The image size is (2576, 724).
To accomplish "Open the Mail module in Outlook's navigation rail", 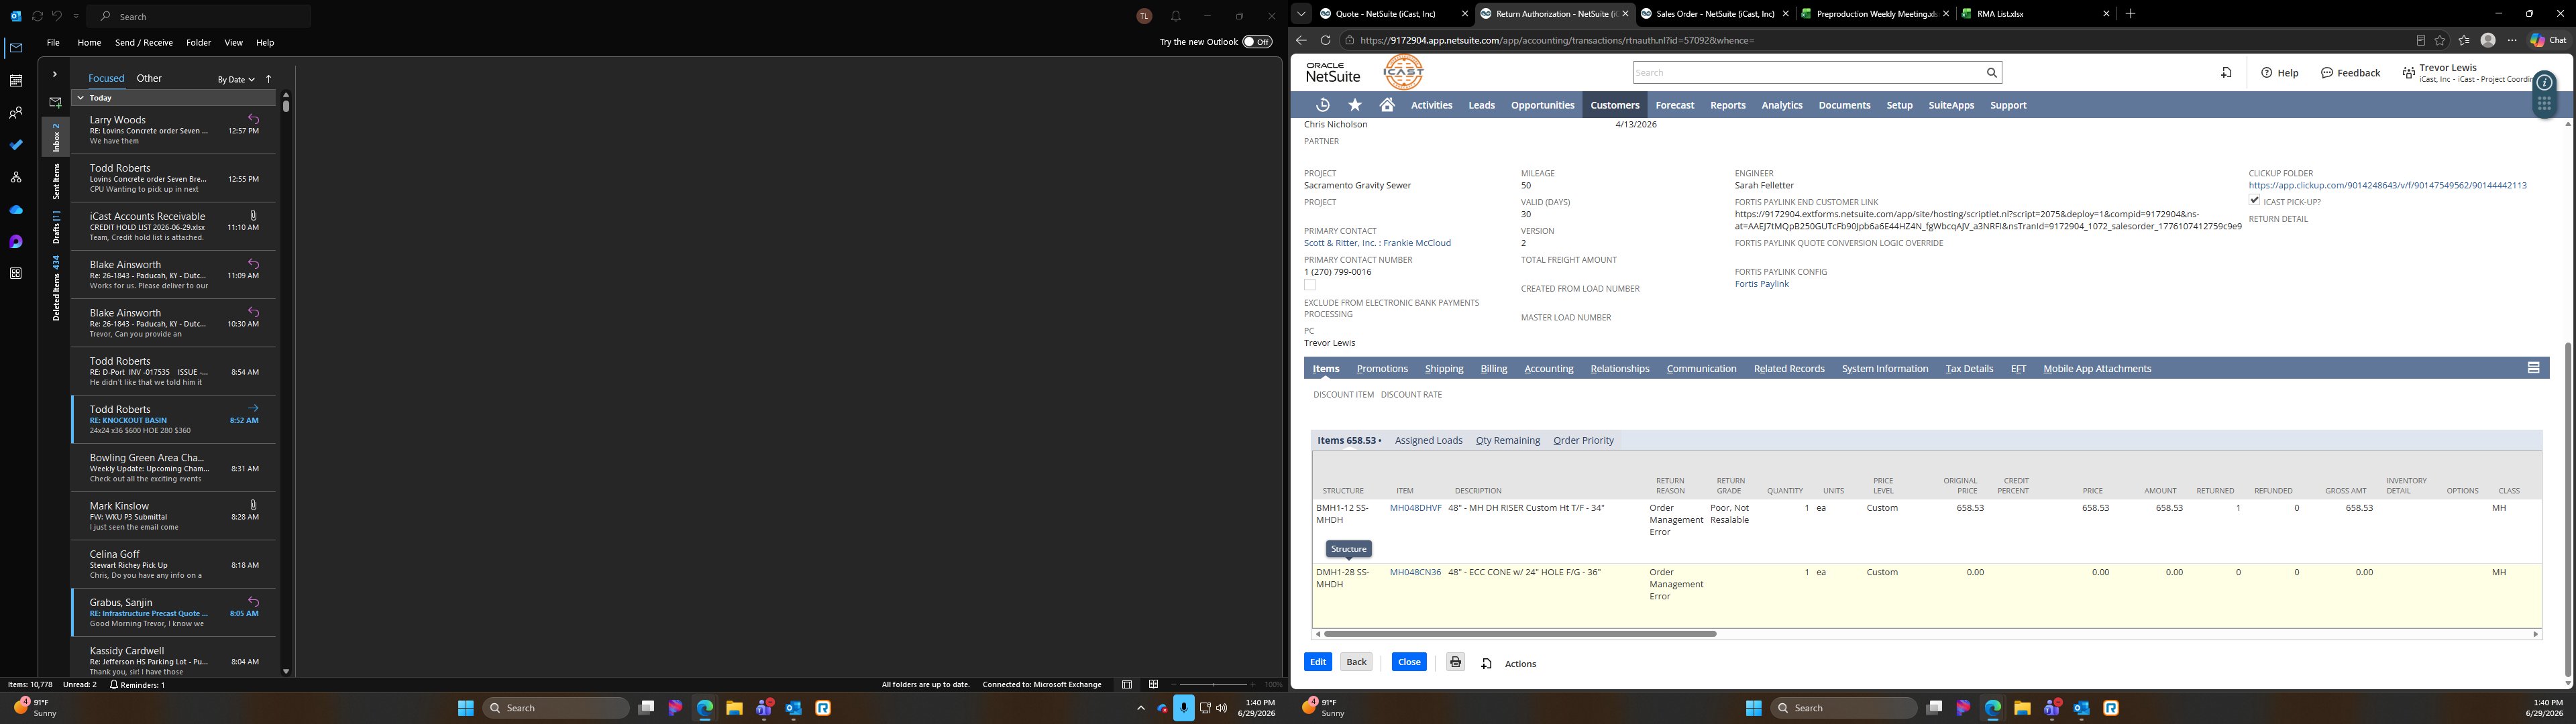I will (x=16, y=48).
